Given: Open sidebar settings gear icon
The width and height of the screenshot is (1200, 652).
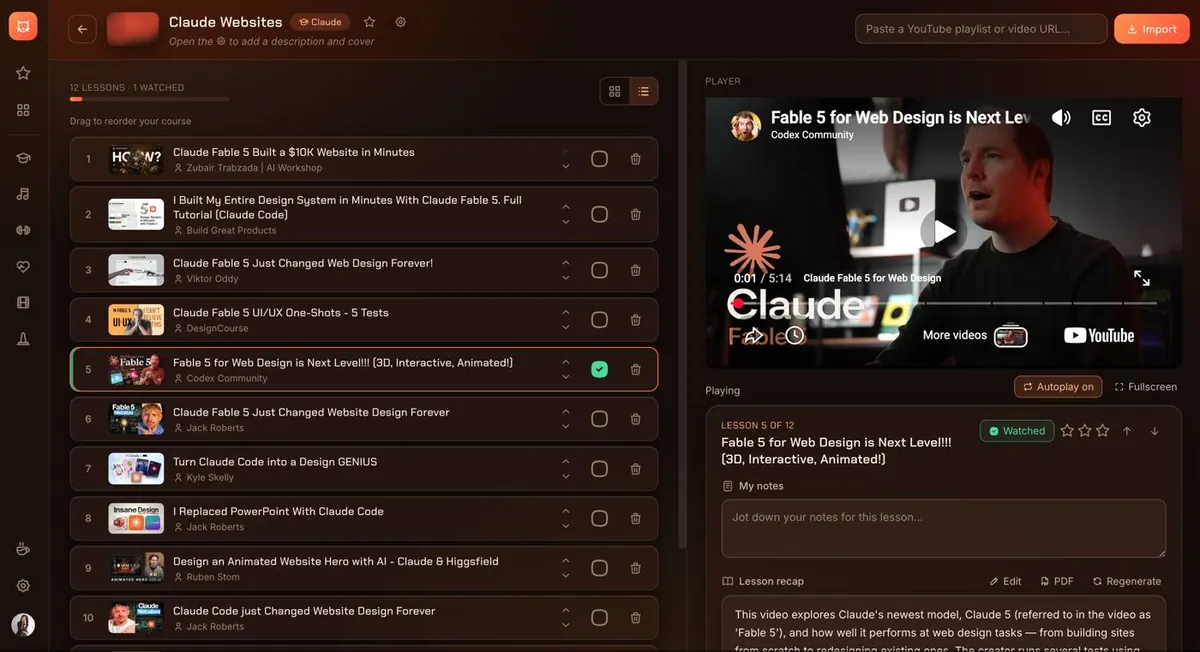Looking at the screenshot, I should point(23,586).
